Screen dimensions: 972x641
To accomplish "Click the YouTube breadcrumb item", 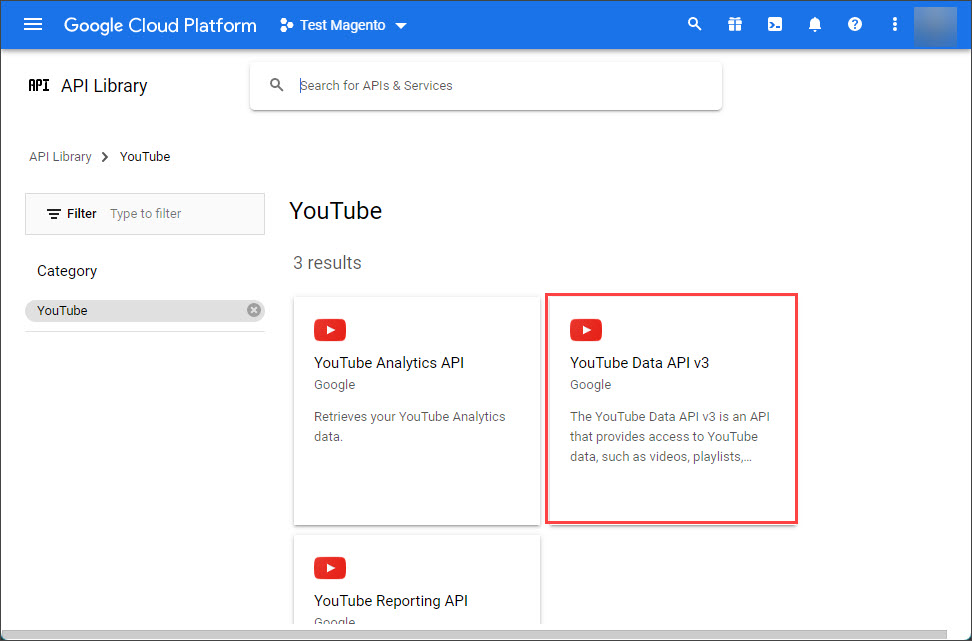I will click(145, 157).
